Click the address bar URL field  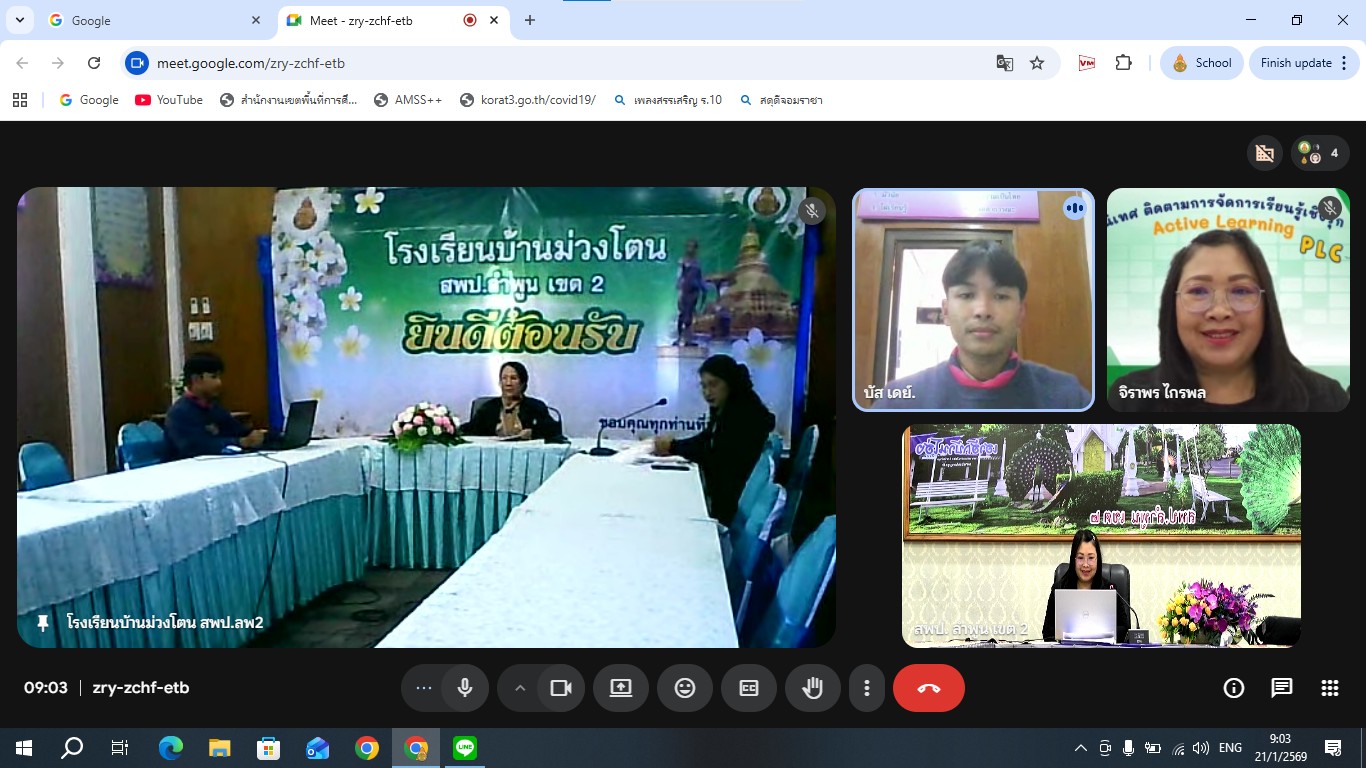[x=560, y=63]
